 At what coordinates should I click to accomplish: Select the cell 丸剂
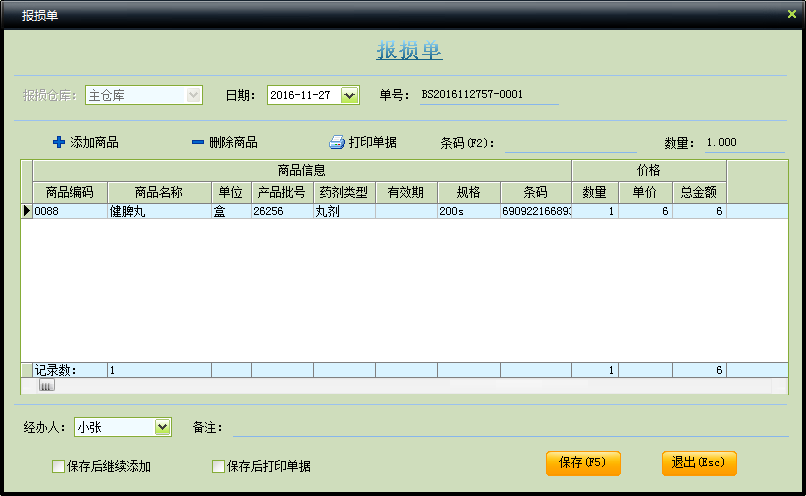click(x=344, y=211)
